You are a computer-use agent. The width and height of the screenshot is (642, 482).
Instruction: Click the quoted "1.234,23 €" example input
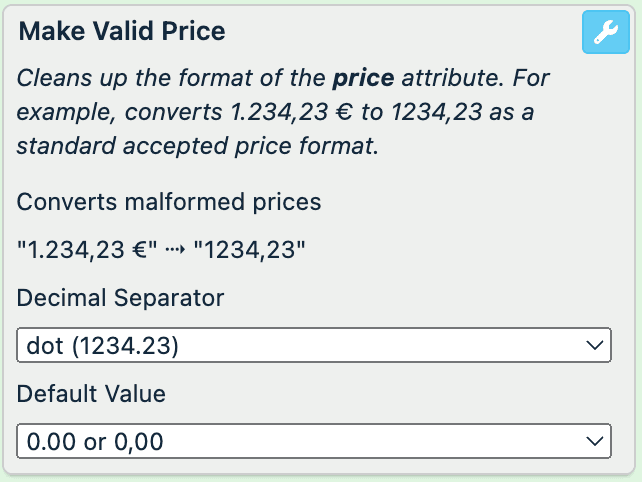point(87,250)
